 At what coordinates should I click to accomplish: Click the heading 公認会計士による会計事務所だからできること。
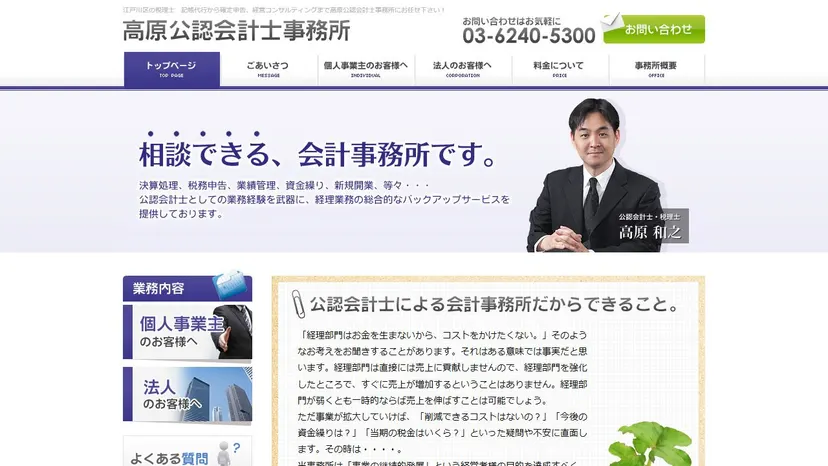pos(493,304)
